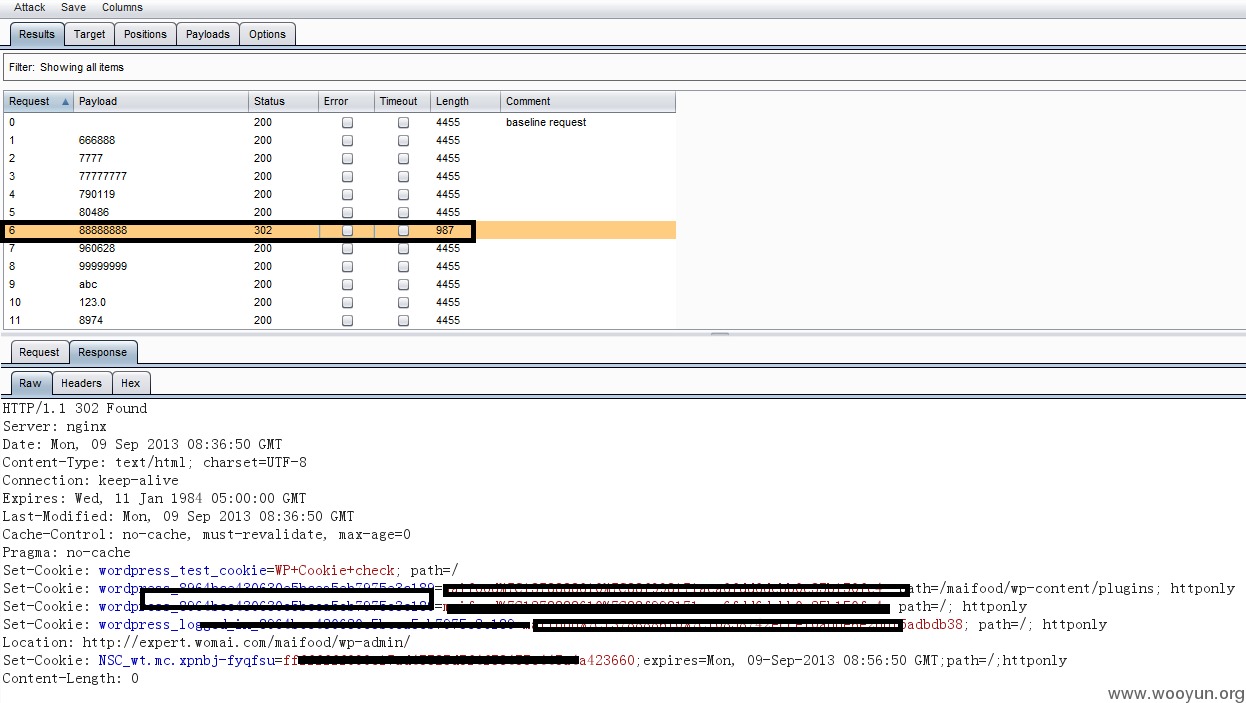Toggle Error checkbox for payload 666888
The image size is (1246, 703).
[347, 140]
